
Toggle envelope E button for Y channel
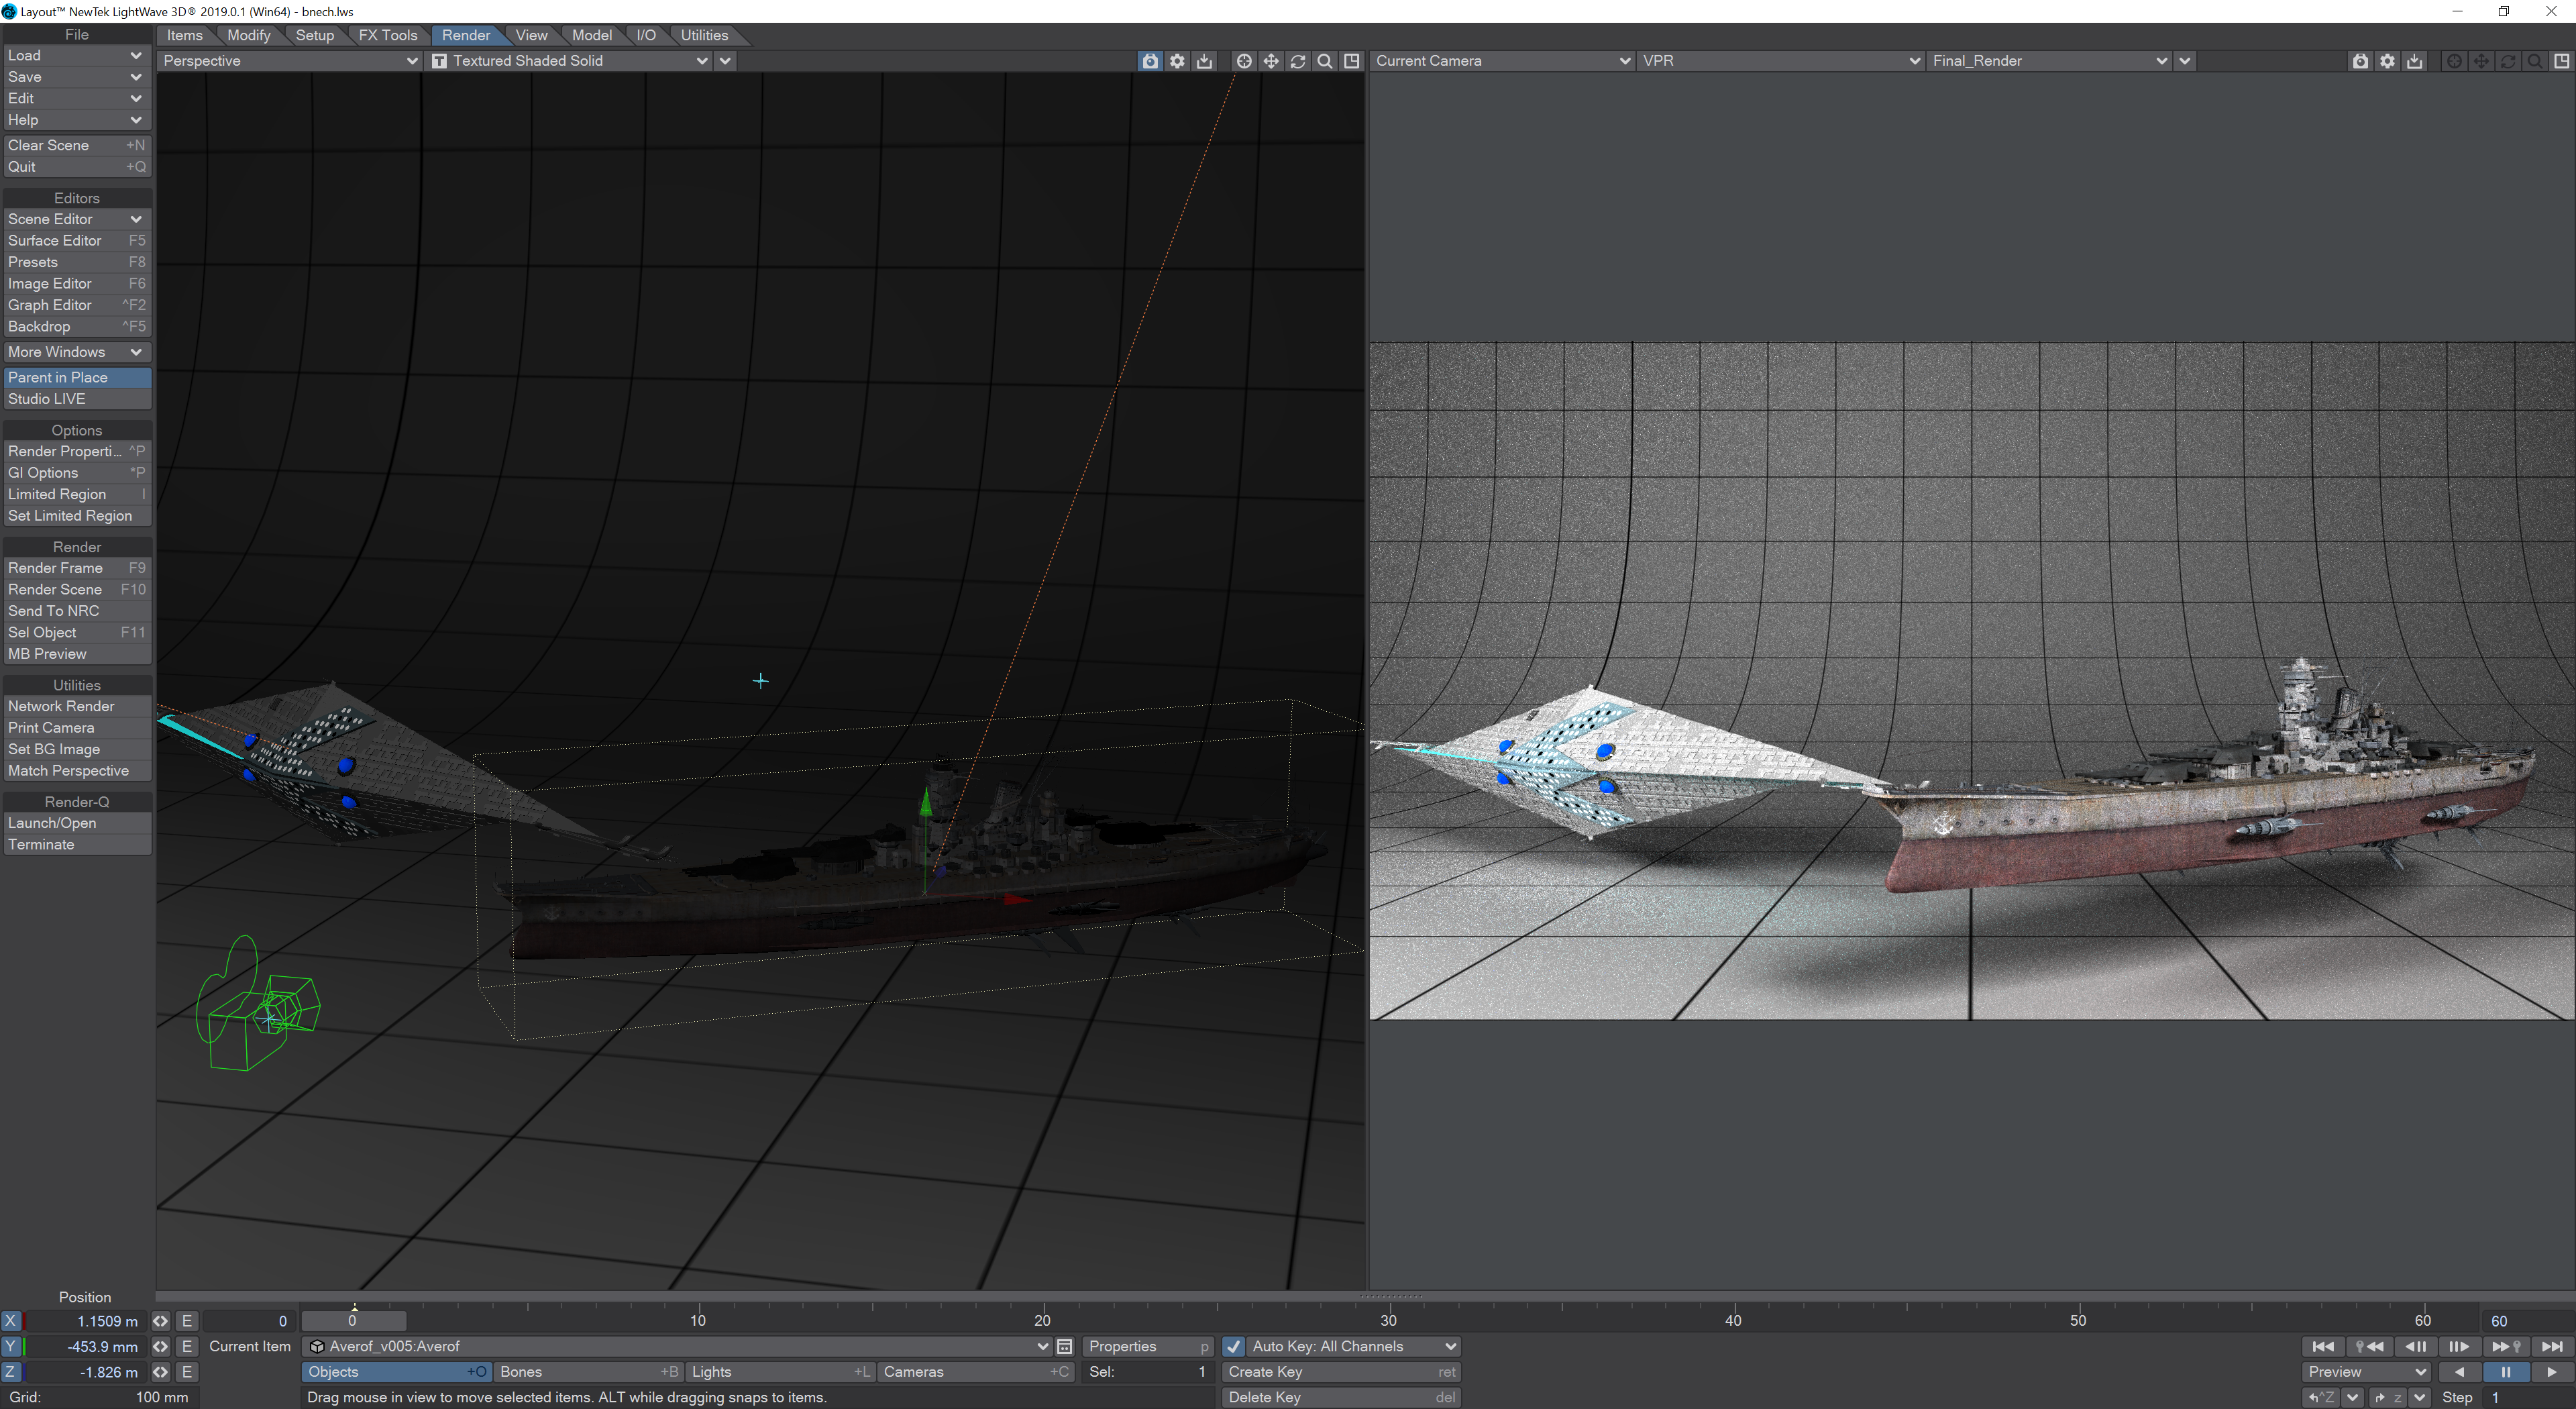point(187,1346)
